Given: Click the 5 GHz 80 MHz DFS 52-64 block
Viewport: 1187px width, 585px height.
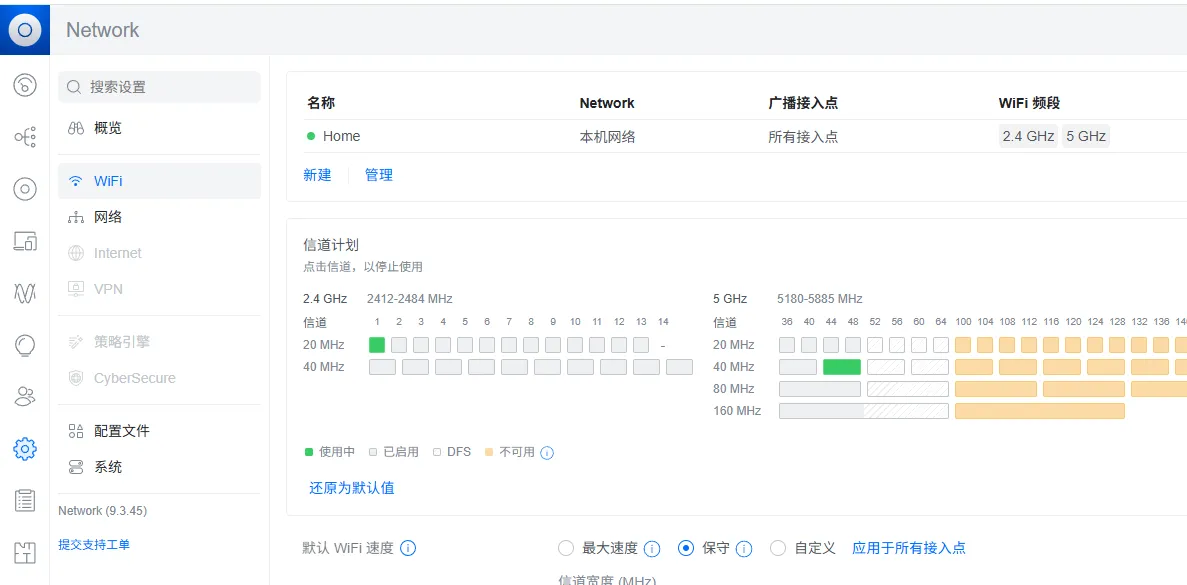Looking at the screenshot, I should 908,389.
